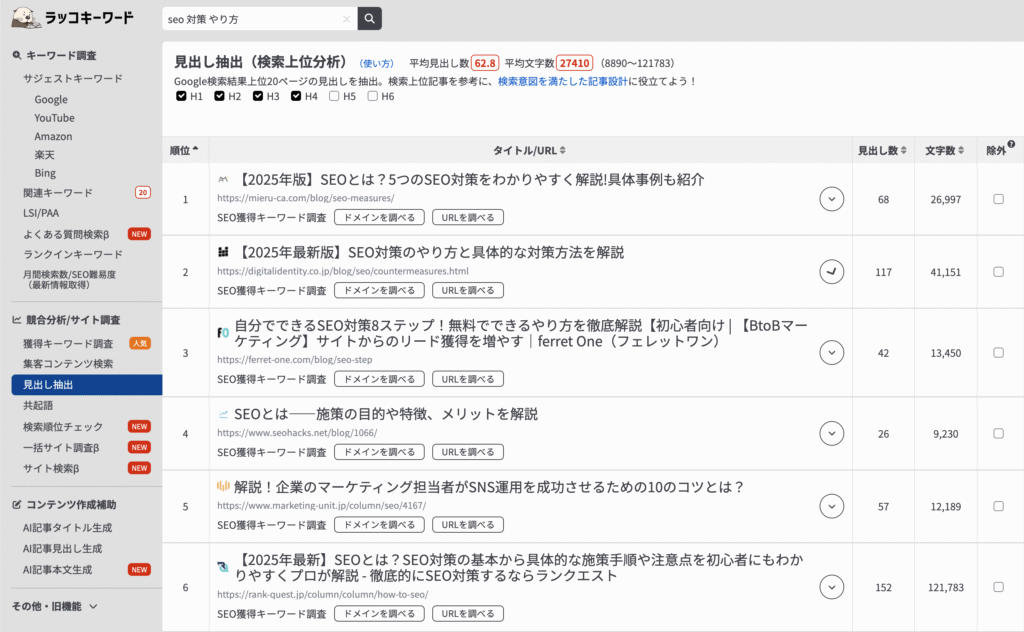Image resolution: width=1024 pixels, height=632 pixels.
Task: Click the sort arrow on 順位 column
Action: pos(195,150)
